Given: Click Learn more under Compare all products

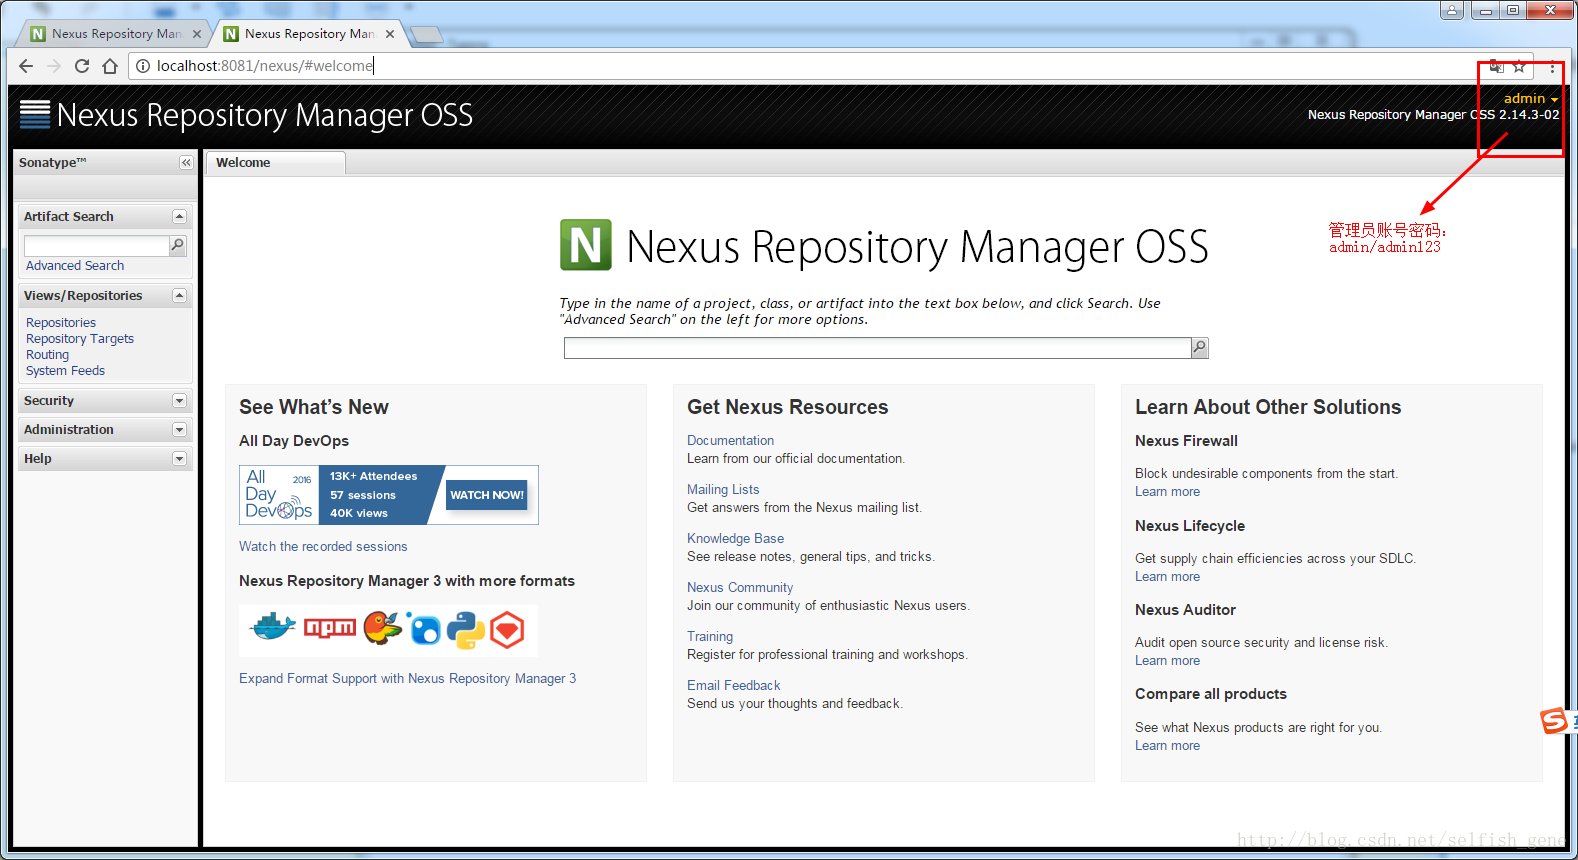Looking at the screenshot, I should [x=1167, y=746].
